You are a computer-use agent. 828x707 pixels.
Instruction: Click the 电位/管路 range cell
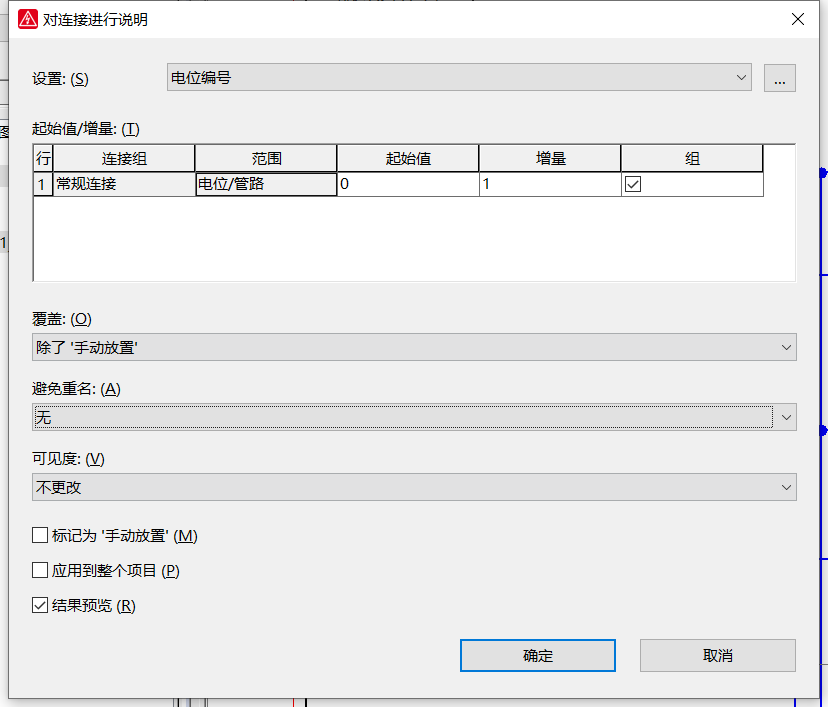[265, 184]
